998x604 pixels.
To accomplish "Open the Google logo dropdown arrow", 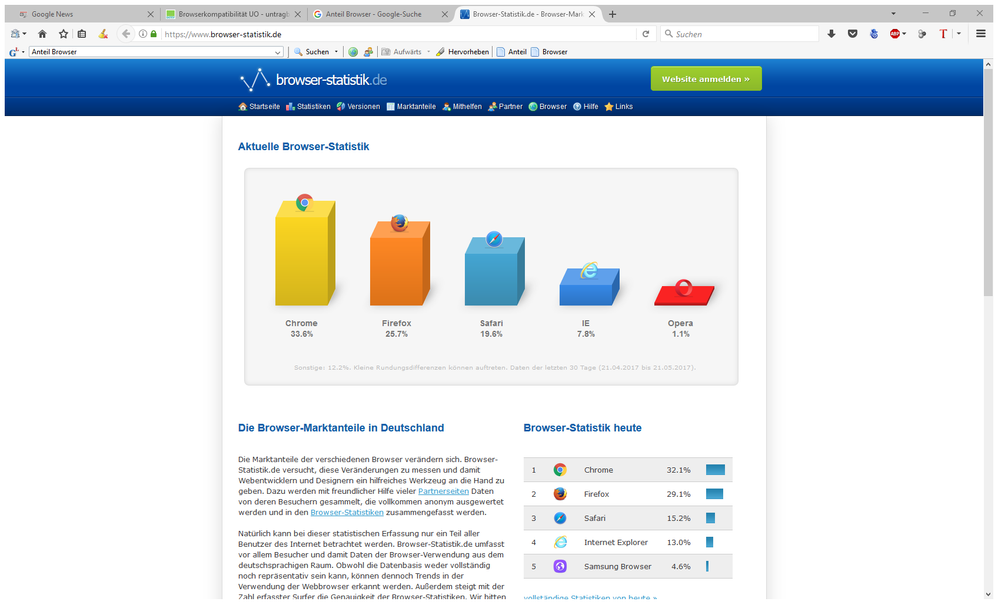I will [x=24, y=52].
